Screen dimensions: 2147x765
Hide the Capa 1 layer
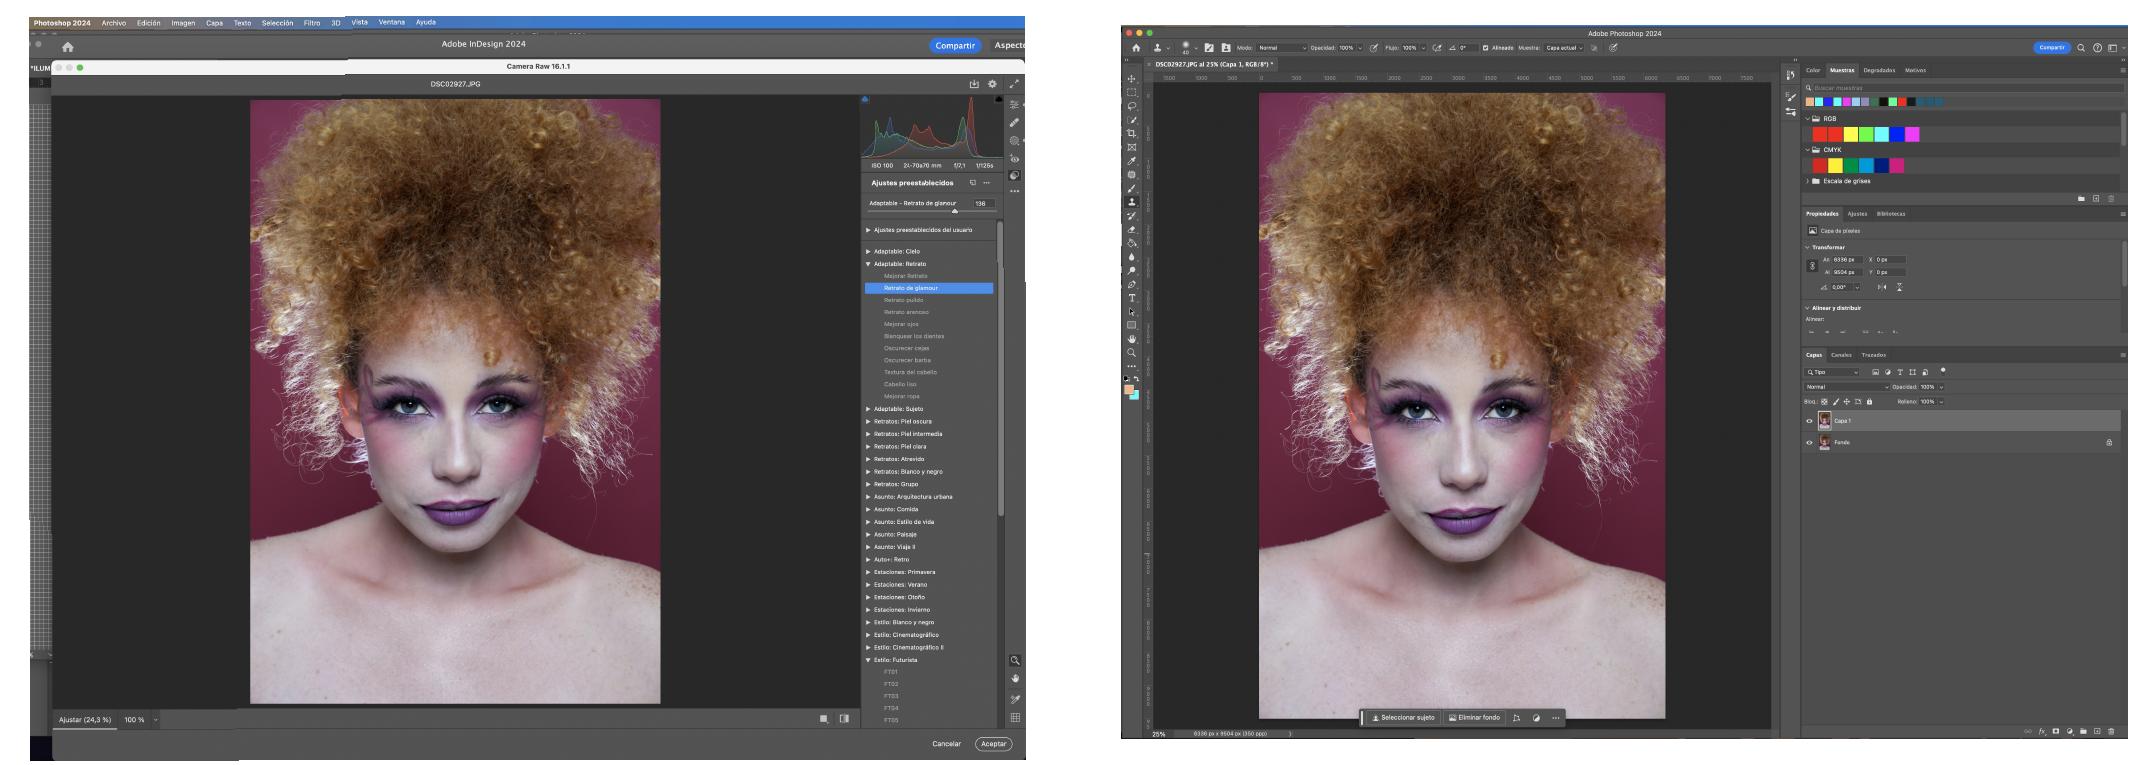click(x=1809, y=421)
